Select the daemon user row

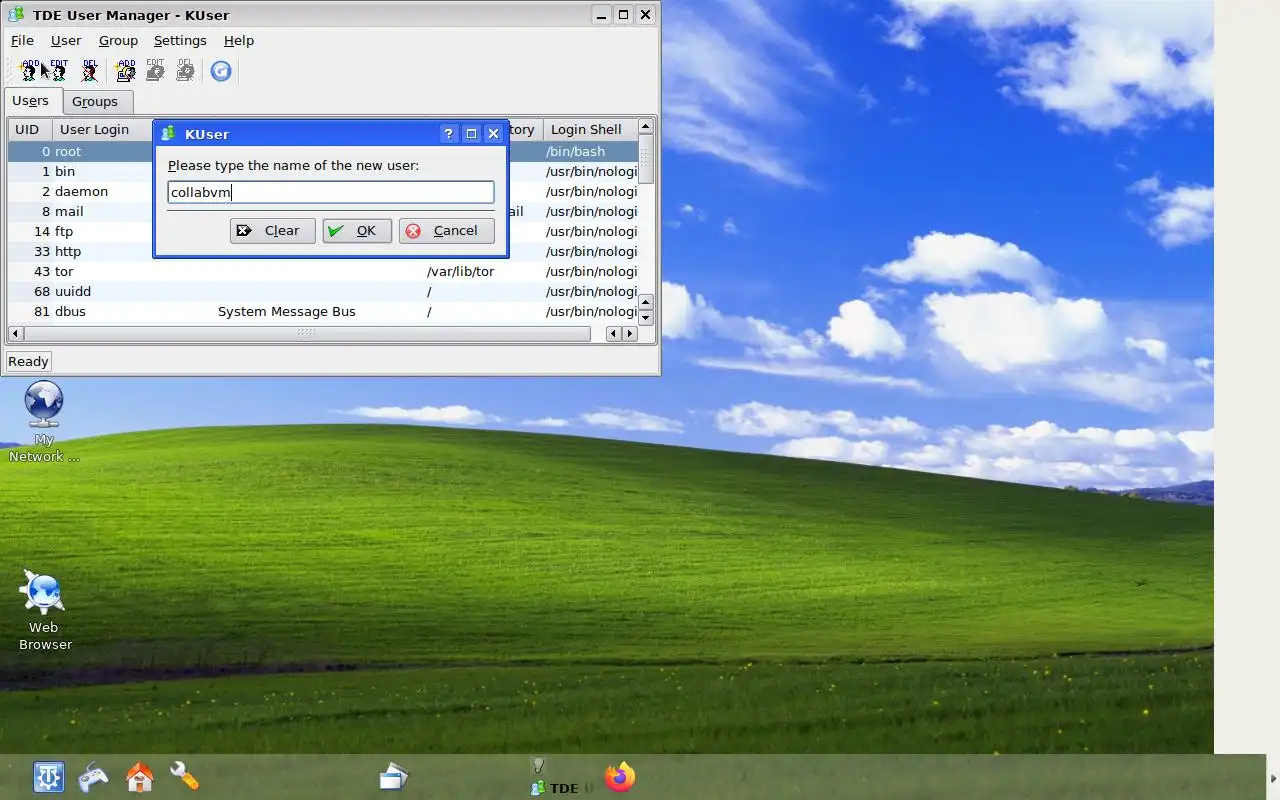[323, 191]
